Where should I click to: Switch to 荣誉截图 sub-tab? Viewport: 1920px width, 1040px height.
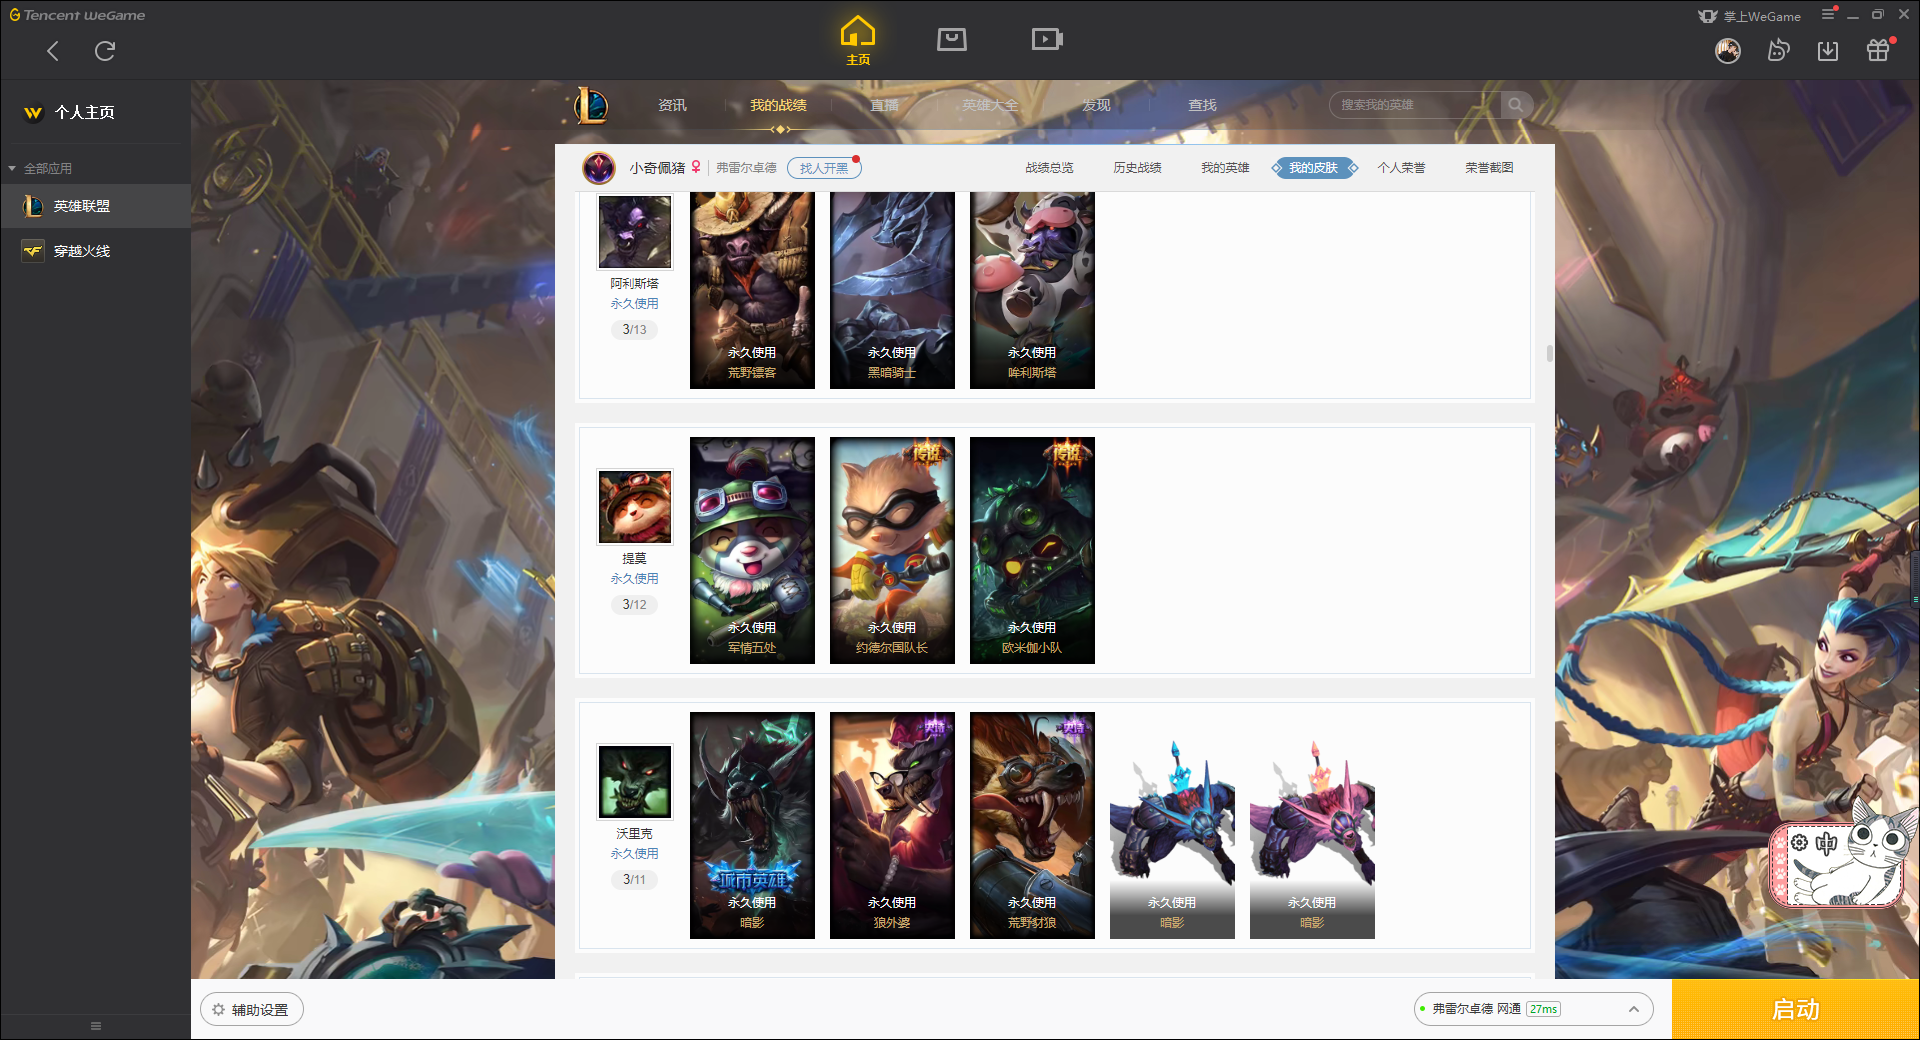click(1489, 168)
